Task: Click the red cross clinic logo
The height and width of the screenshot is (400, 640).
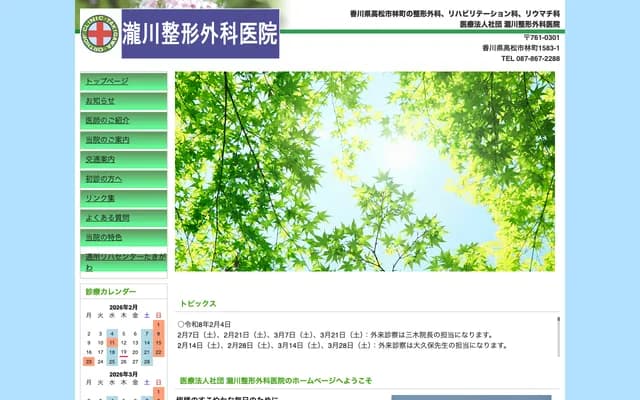Action: pyautogui.click(x=100, y=33)
